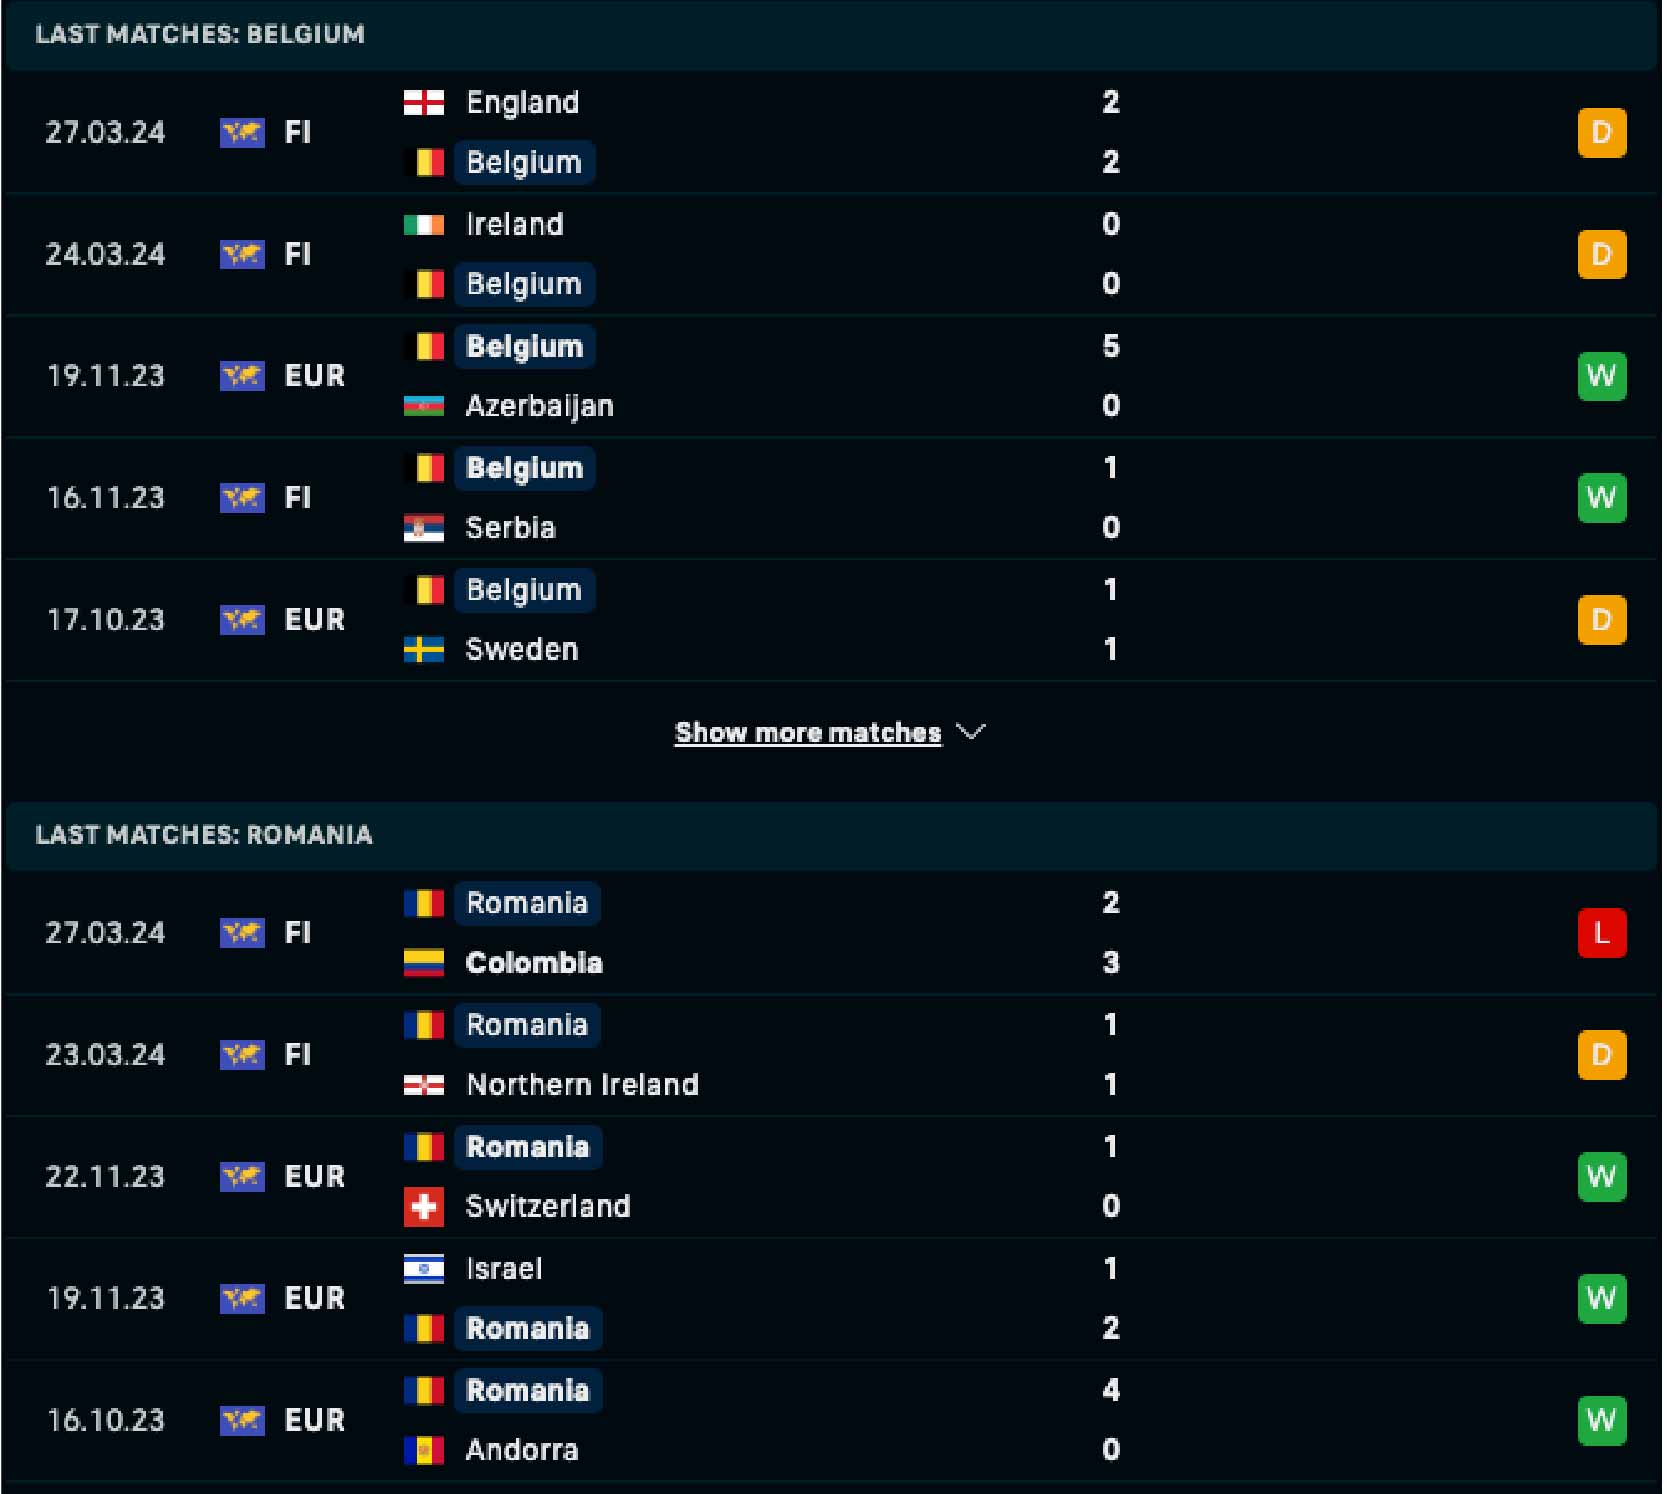This screenshot has height=1494, width=1667.
Task: Open the England vs Belgium draw badge
Action: click(1601, 133)
